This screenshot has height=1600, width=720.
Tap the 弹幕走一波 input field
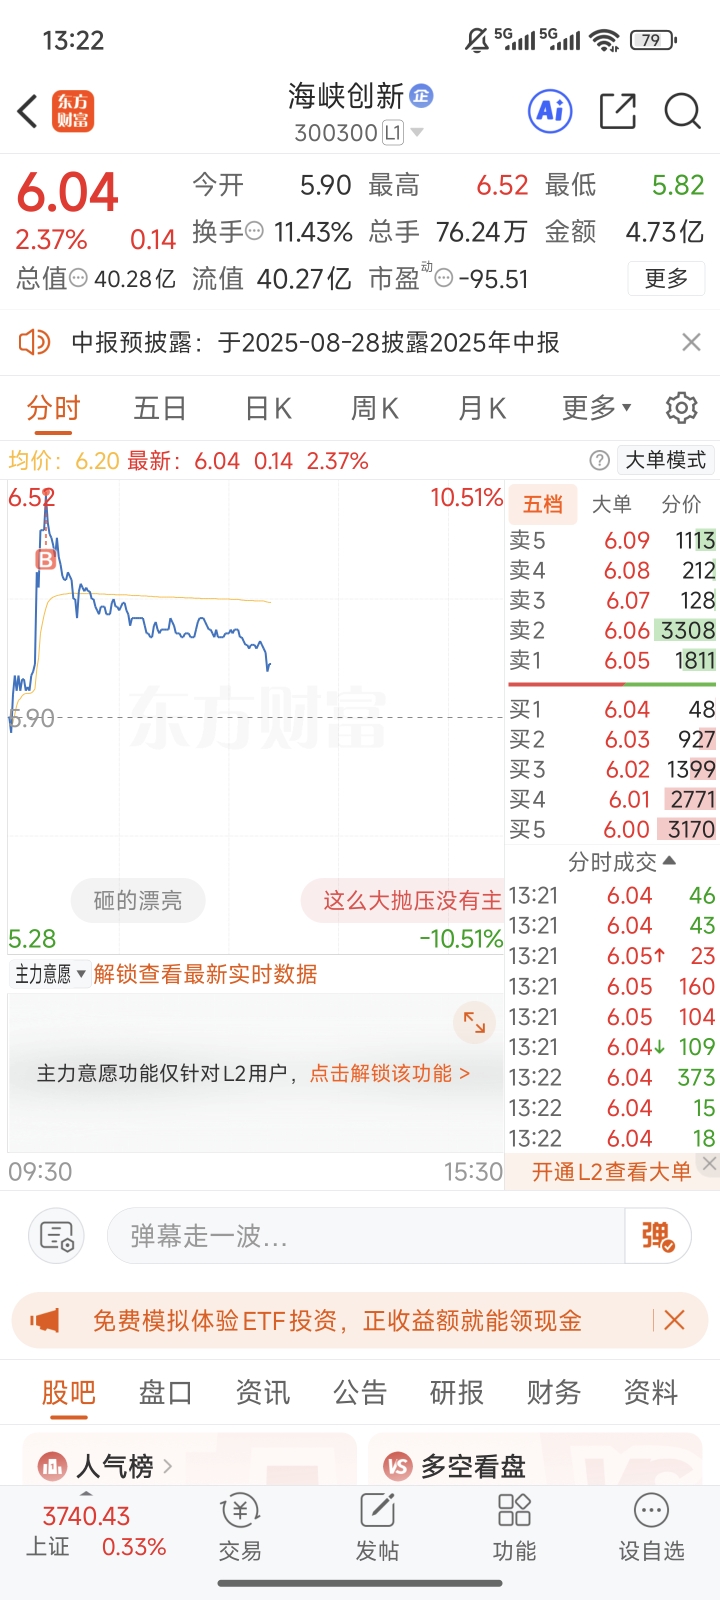pyautogui.click(x=365, y=1236)
